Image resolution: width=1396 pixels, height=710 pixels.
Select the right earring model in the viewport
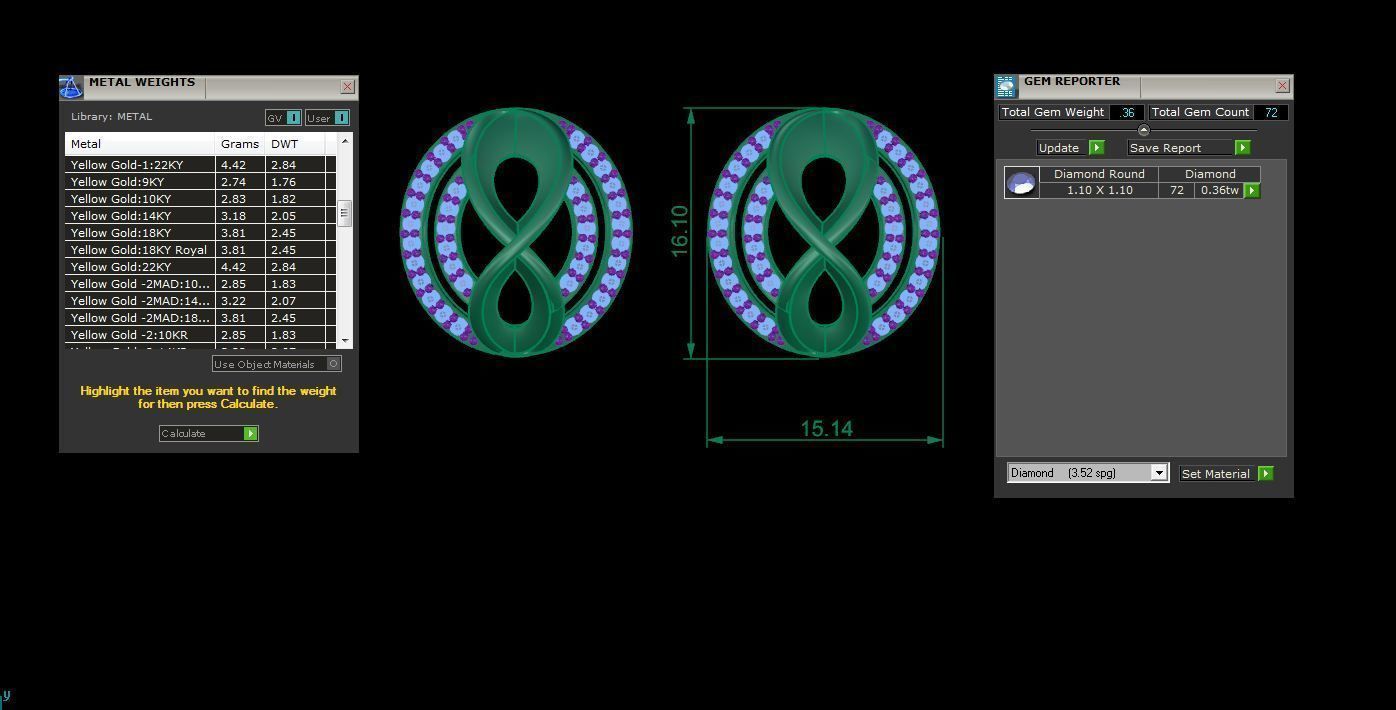(x=824, y=231)
